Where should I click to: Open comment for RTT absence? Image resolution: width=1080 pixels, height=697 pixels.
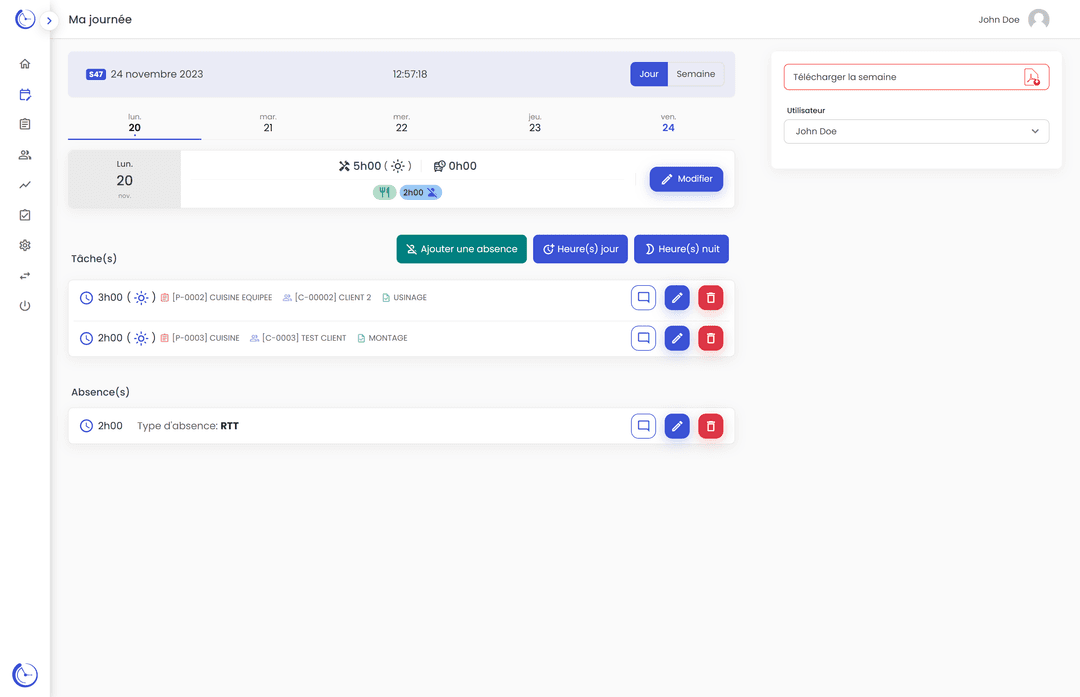click(643, 426)
